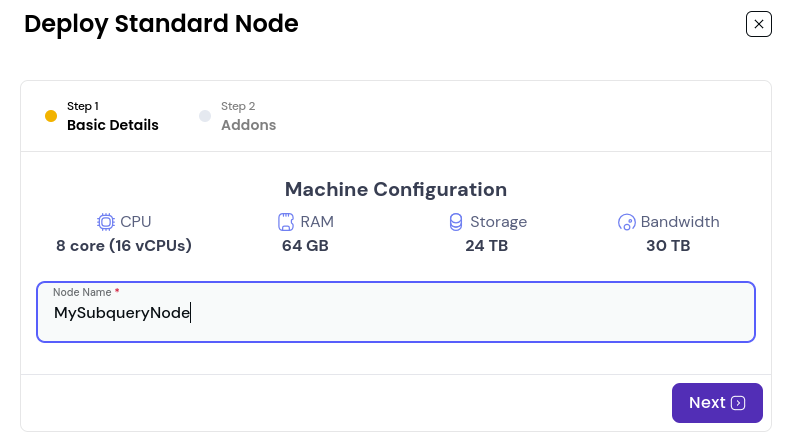Viewport: 791px width, 447px height.
Task: Click the Storage database icon
Action: click(x=456, y=222)
